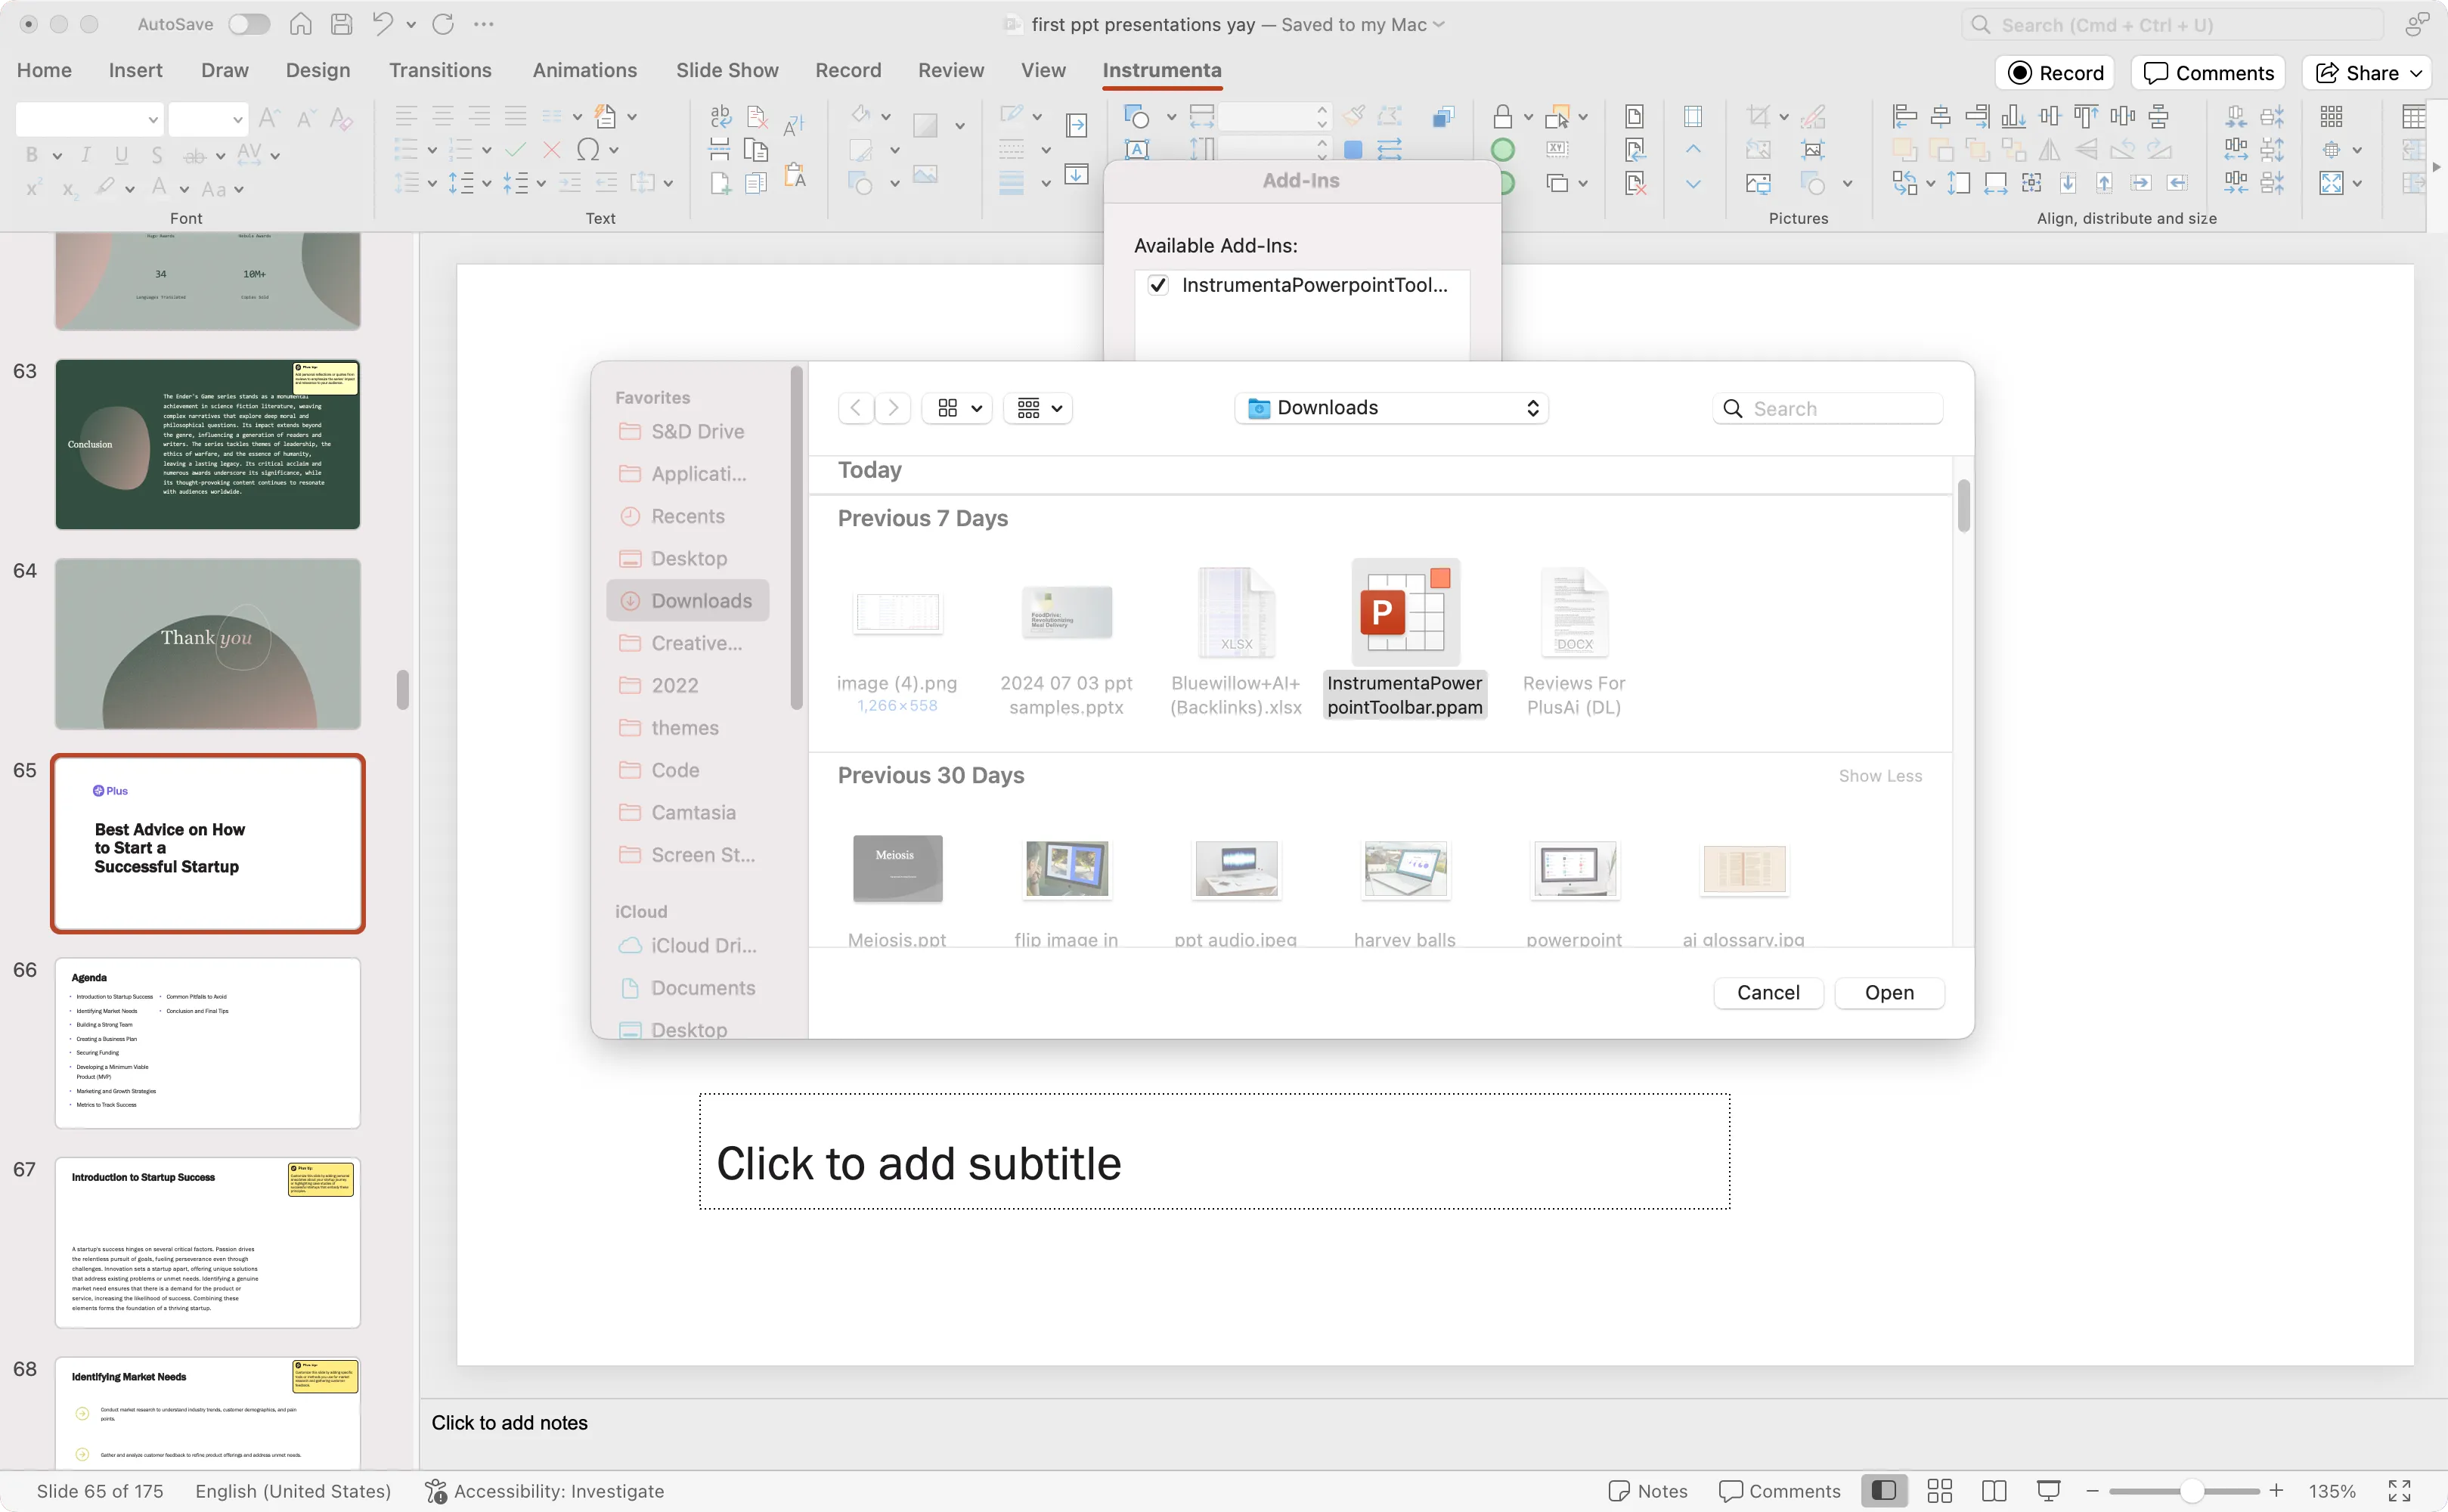This screenshot has width=2448, height=1512.
Task: Open the Draw ribbon tab
Action: 224,70
